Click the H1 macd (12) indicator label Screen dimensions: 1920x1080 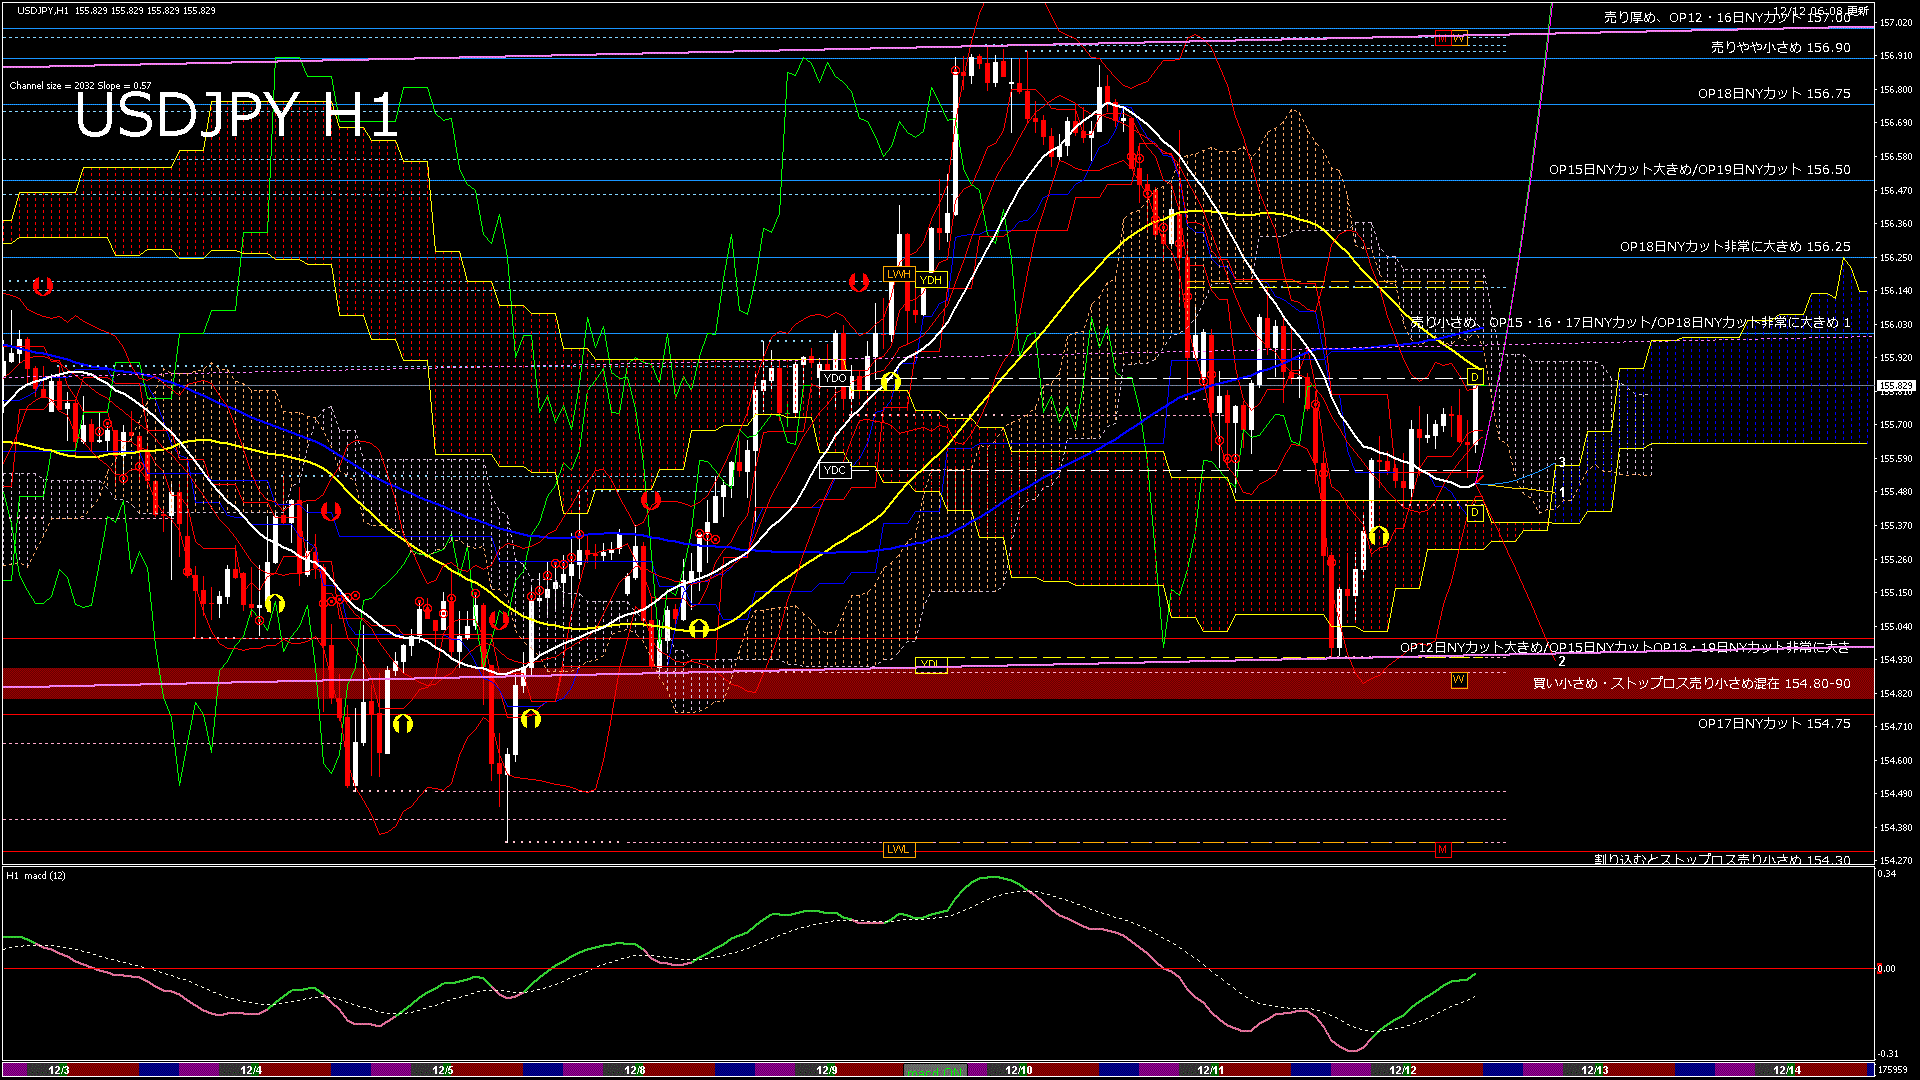click(x=36, y=876)
